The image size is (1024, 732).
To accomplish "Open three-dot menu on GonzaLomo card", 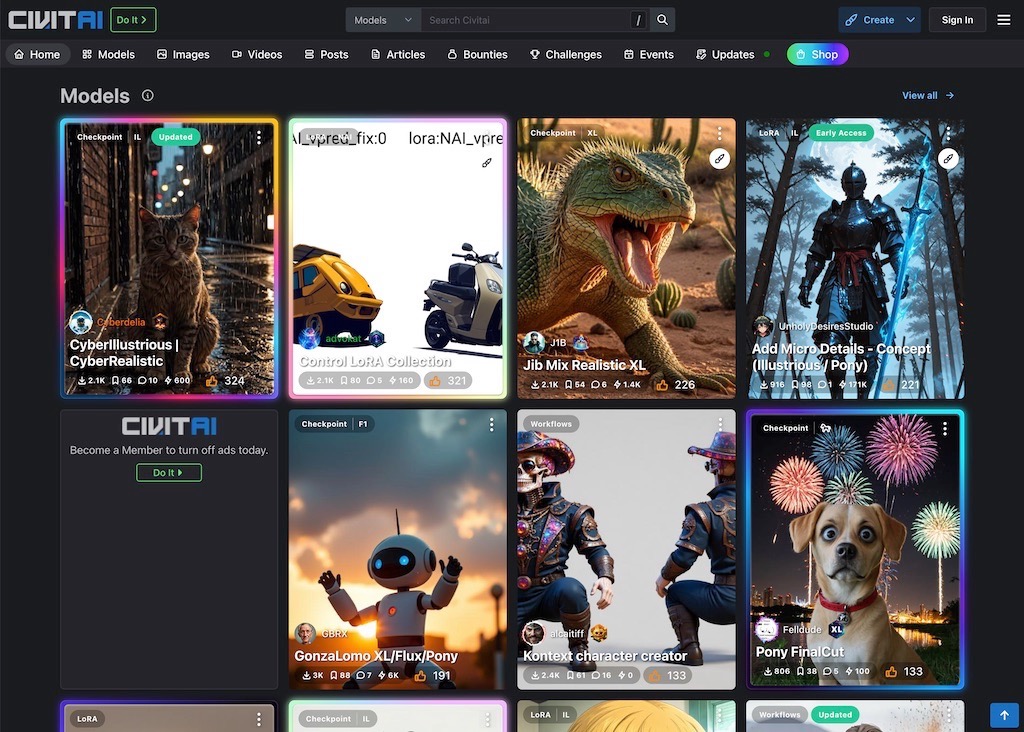I will pos(491,425).
